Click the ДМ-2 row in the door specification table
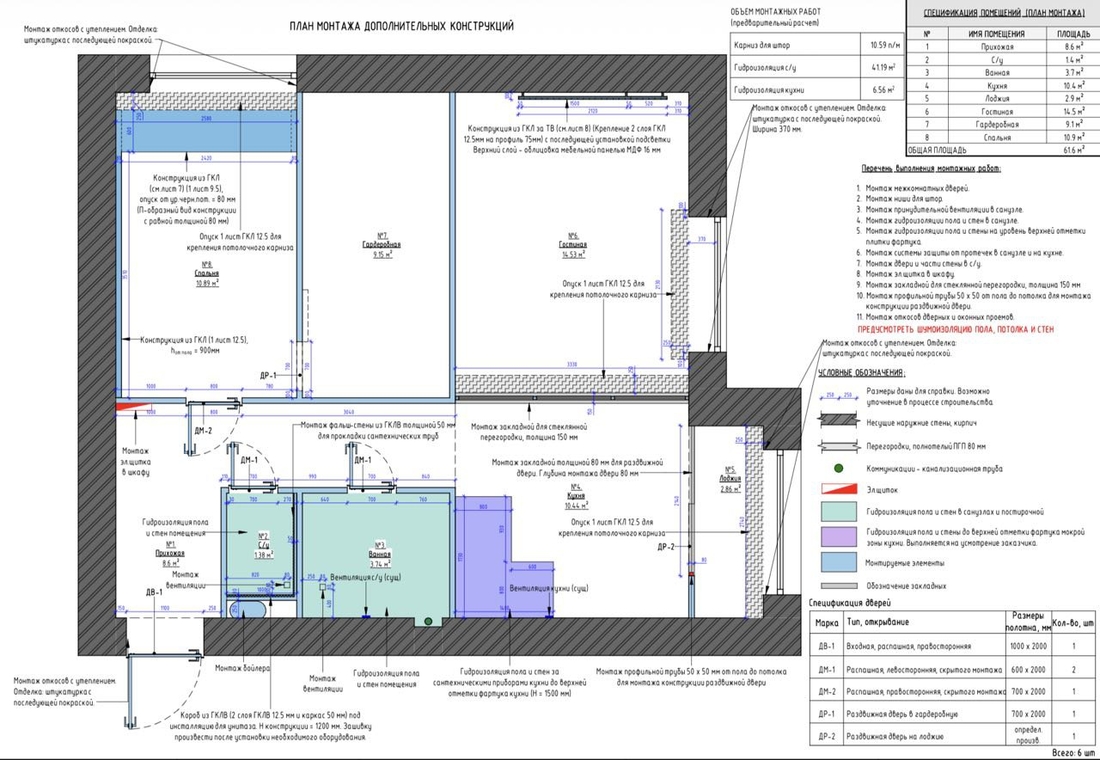 (x=952, y=692)
